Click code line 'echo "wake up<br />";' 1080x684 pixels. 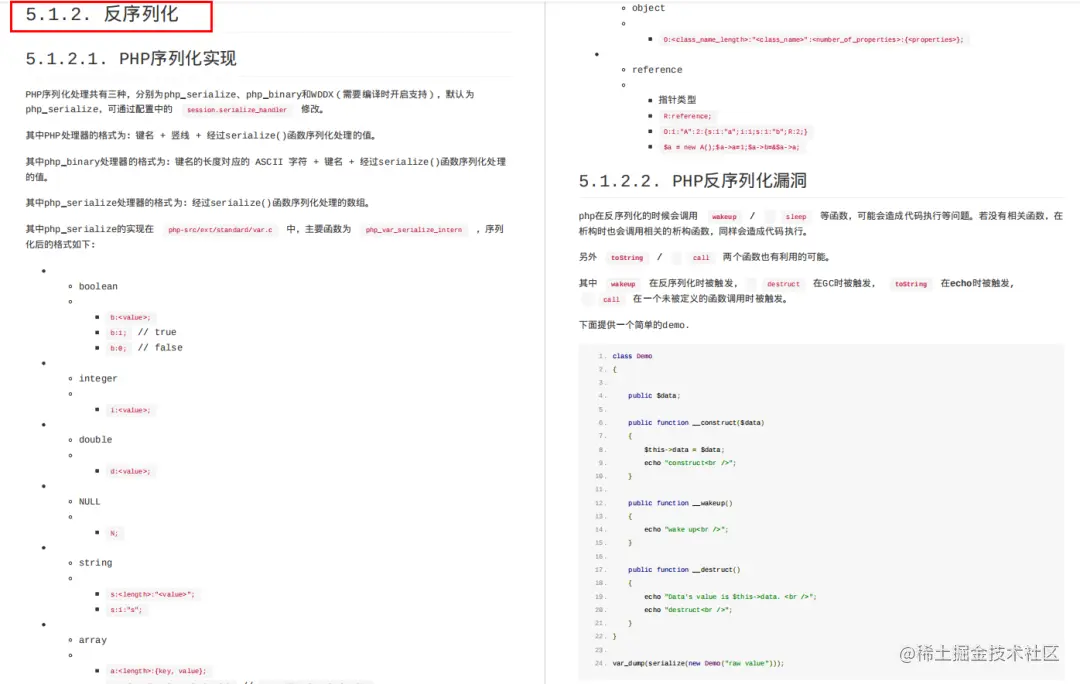pyautogui.click(x=685, y=530)
